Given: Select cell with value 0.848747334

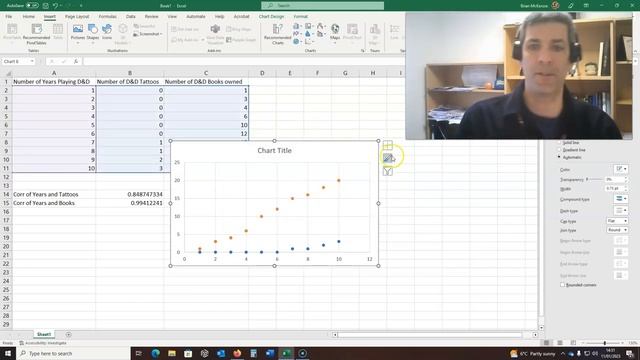Looking at the screenshot, I should (130, 194).
